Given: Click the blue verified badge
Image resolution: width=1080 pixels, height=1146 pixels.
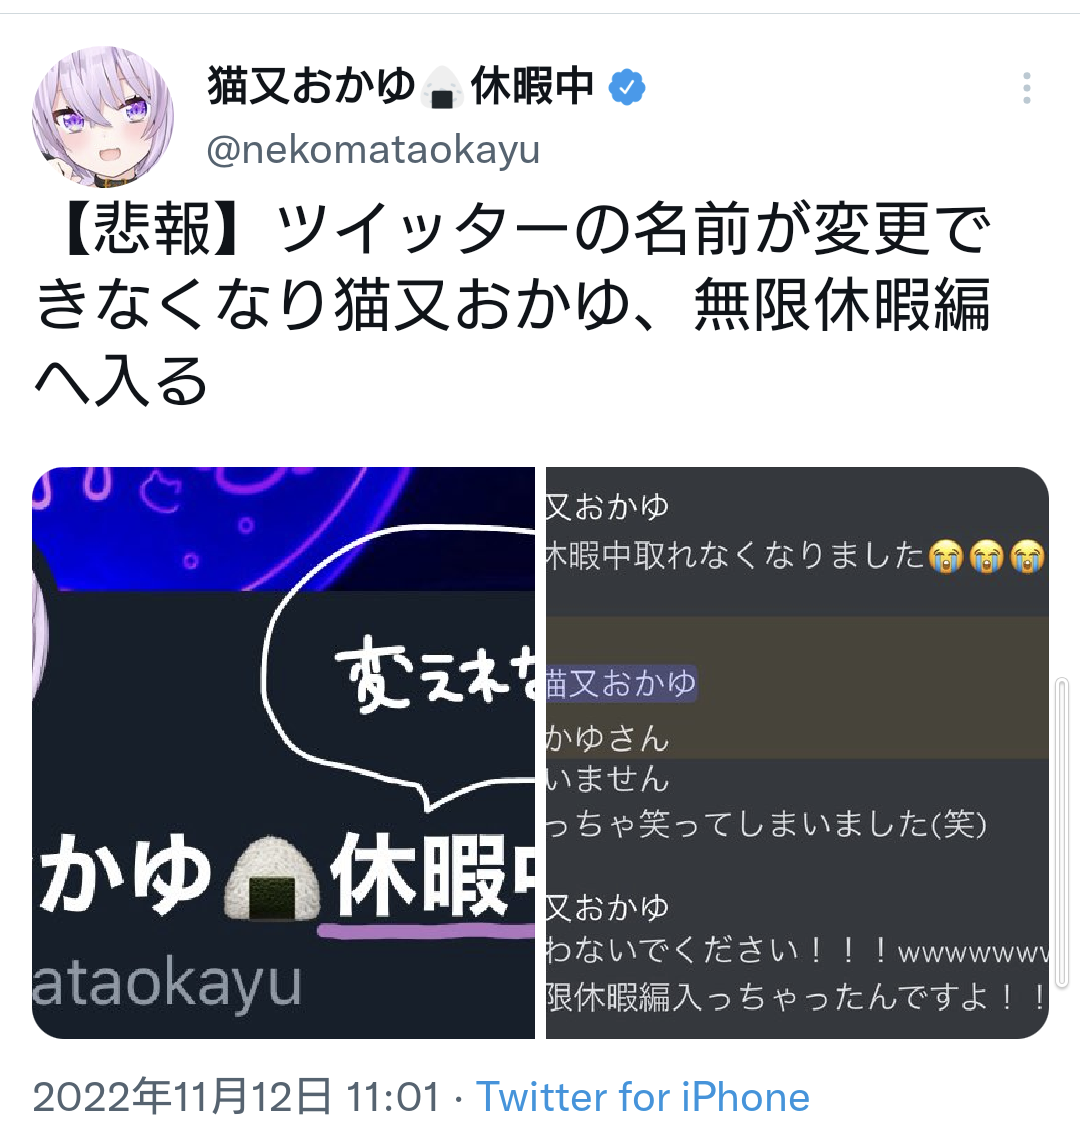Looking at the screenshot, I should coord(627,87).
